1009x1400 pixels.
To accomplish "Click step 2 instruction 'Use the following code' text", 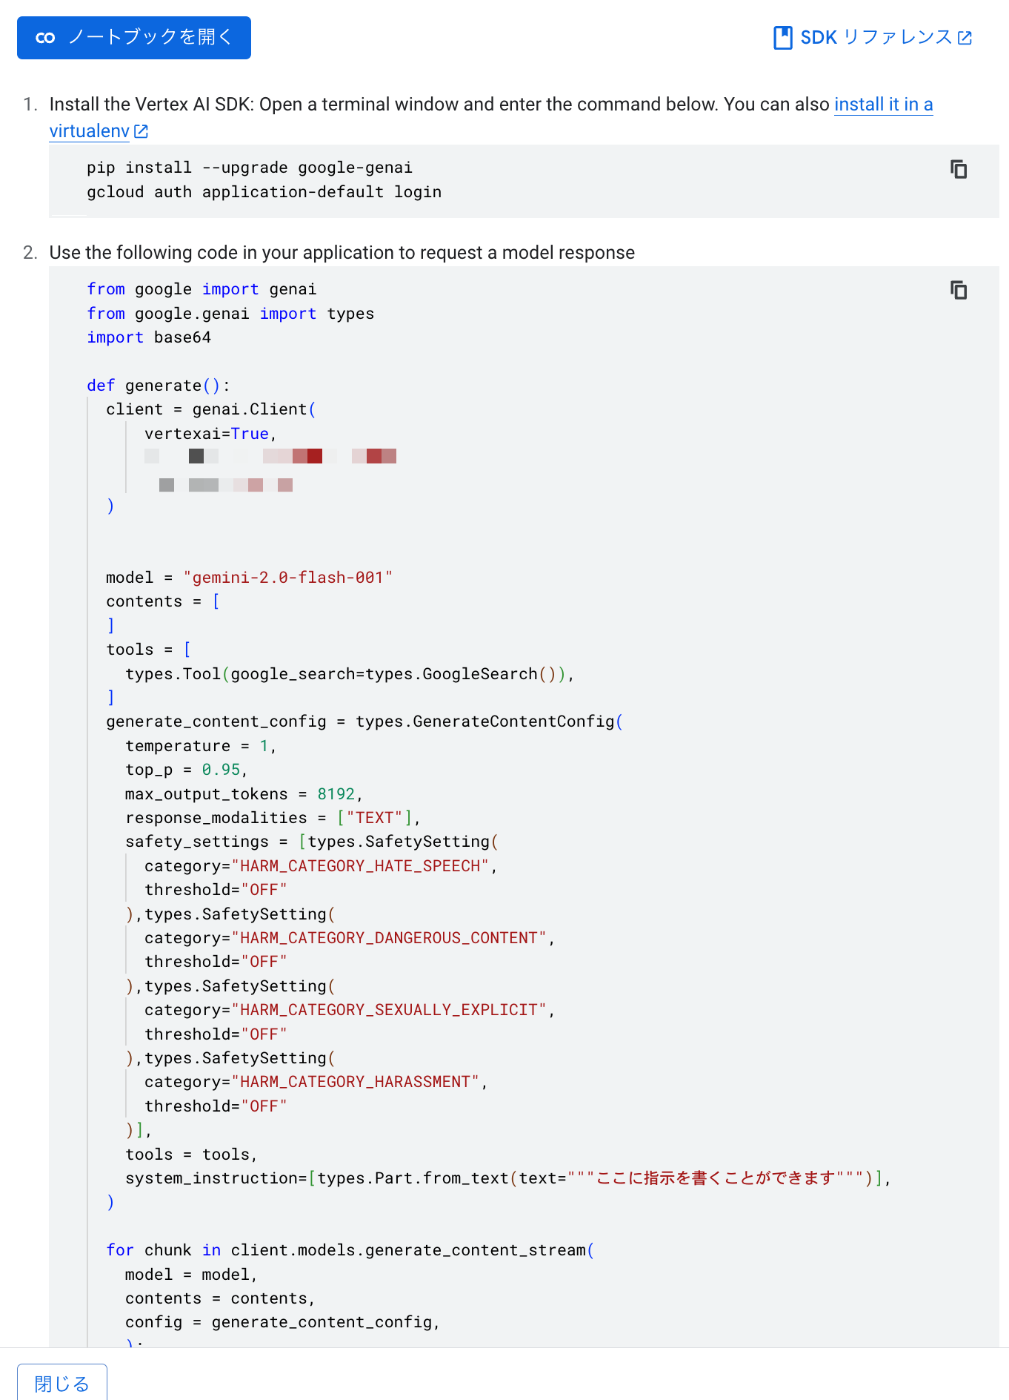I will [x=342, y=253].
